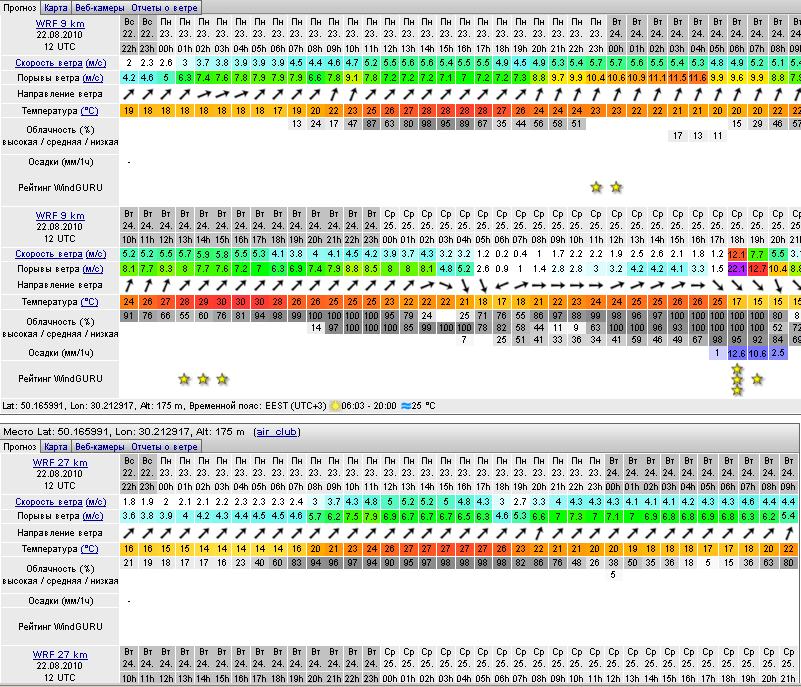Click the last star in the three-star rating group
Image resolution: width=801 pixels, height=687 pixels.
tap(222, 379)
